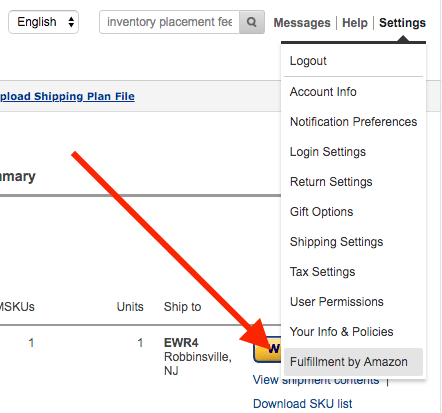
Task: Click the magnifier search icon button
Action: [252, 22]
